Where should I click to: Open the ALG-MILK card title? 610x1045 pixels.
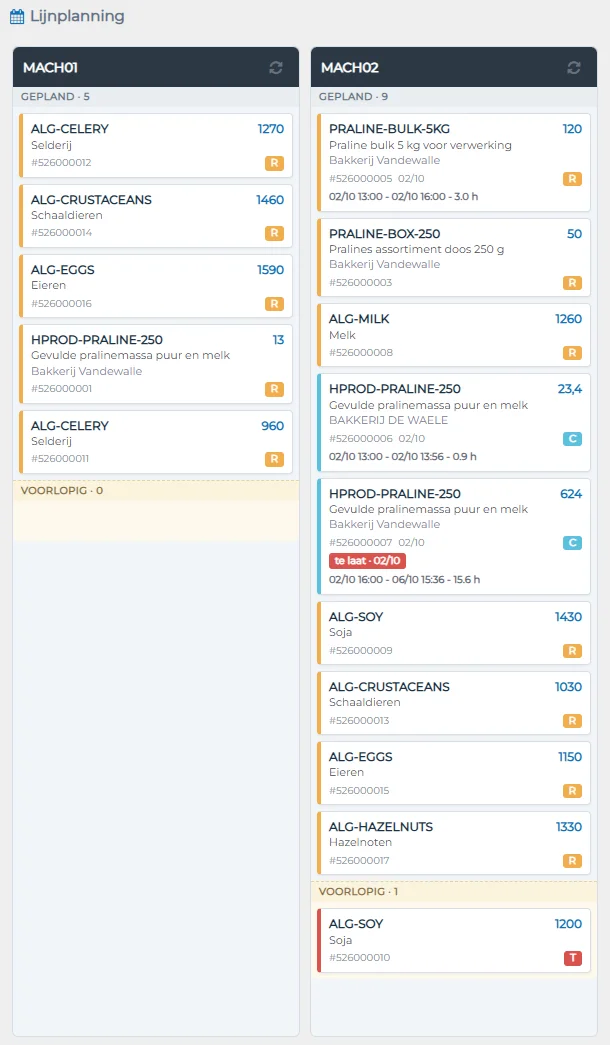pyautogui.click(x=359, y=319)
